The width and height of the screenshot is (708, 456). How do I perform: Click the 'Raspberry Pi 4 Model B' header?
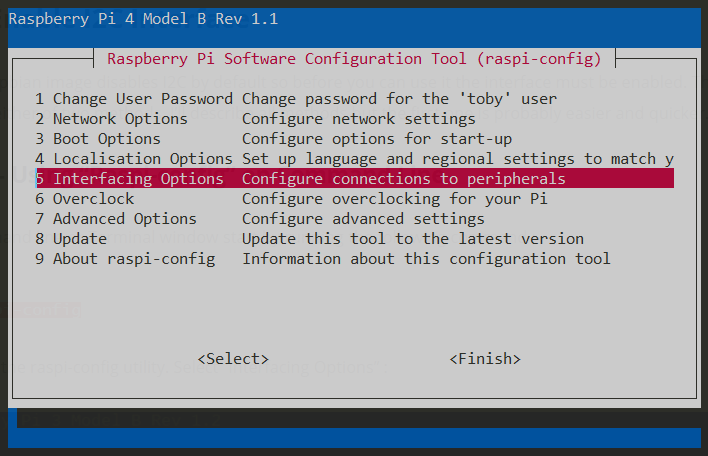click(143, 19)
